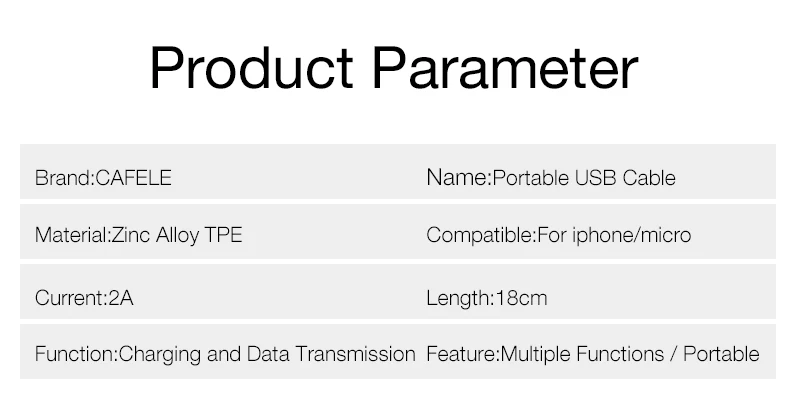790x416 pixels.
Task: Click the Length:18cm entry
Action: point(487,298)
